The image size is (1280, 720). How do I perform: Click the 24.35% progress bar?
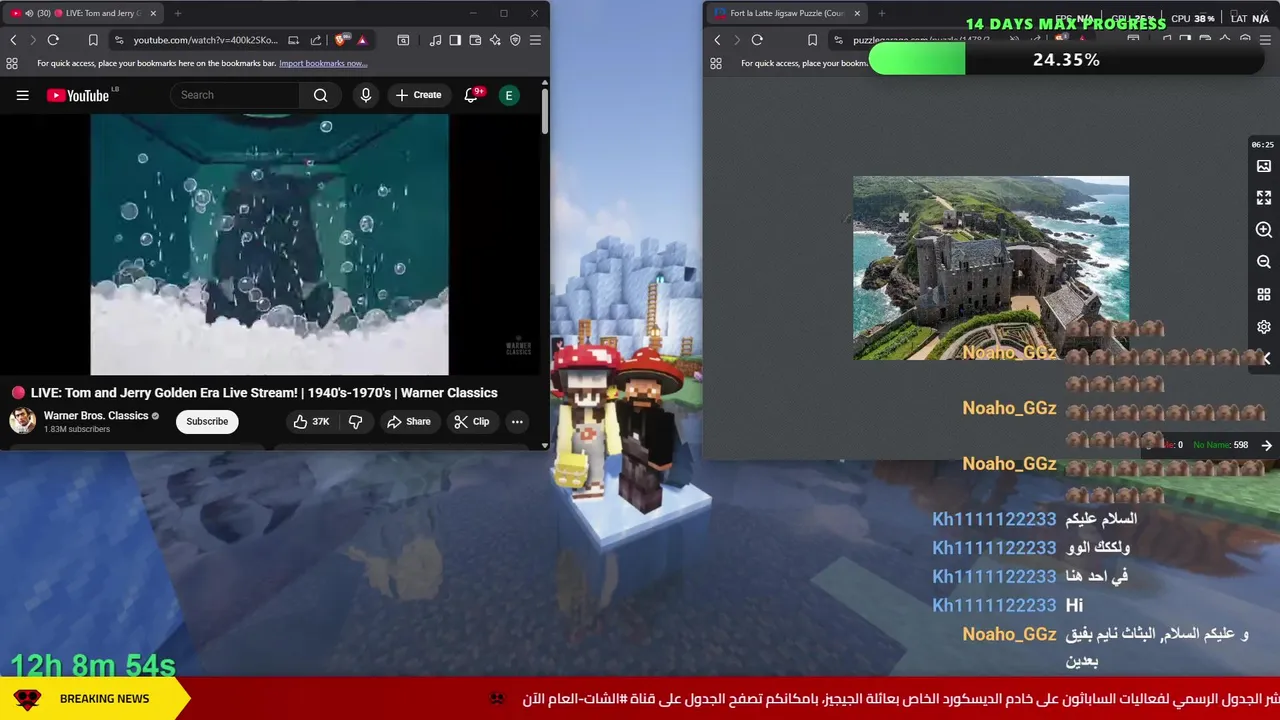click(x=1066, y=60)
